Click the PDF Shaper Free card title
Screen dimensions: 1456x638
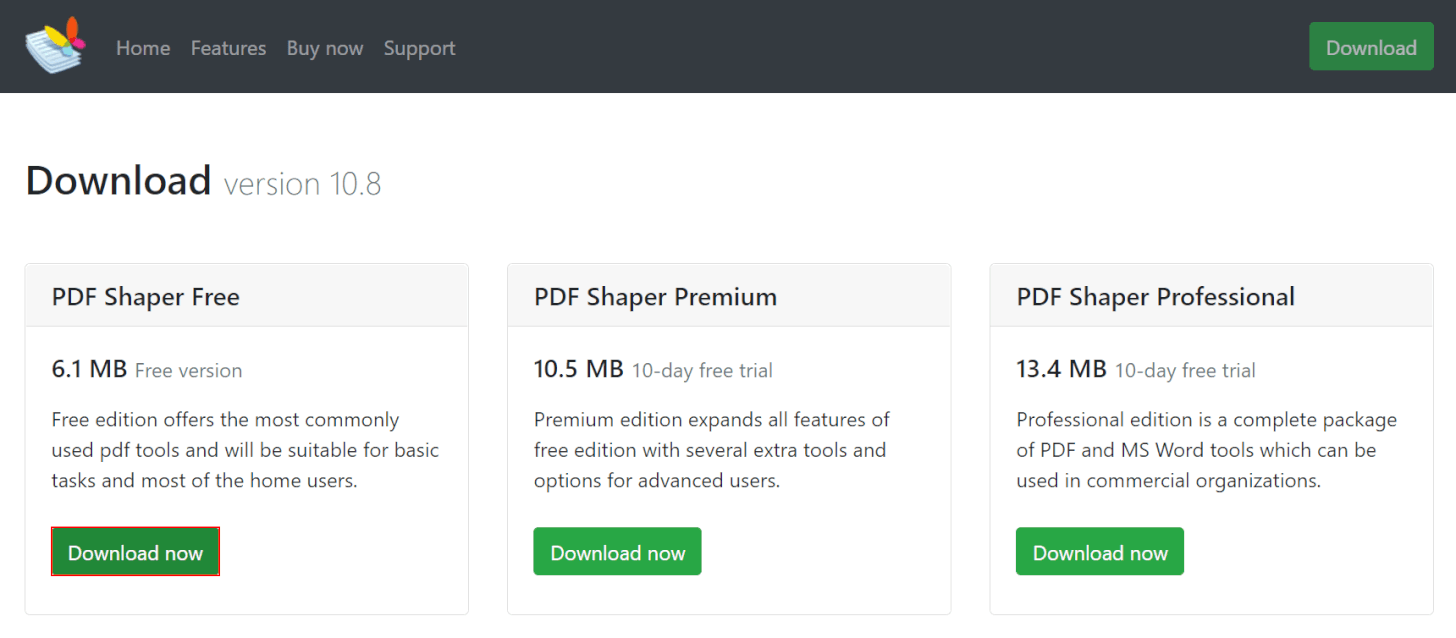click(x=146, y=297)
